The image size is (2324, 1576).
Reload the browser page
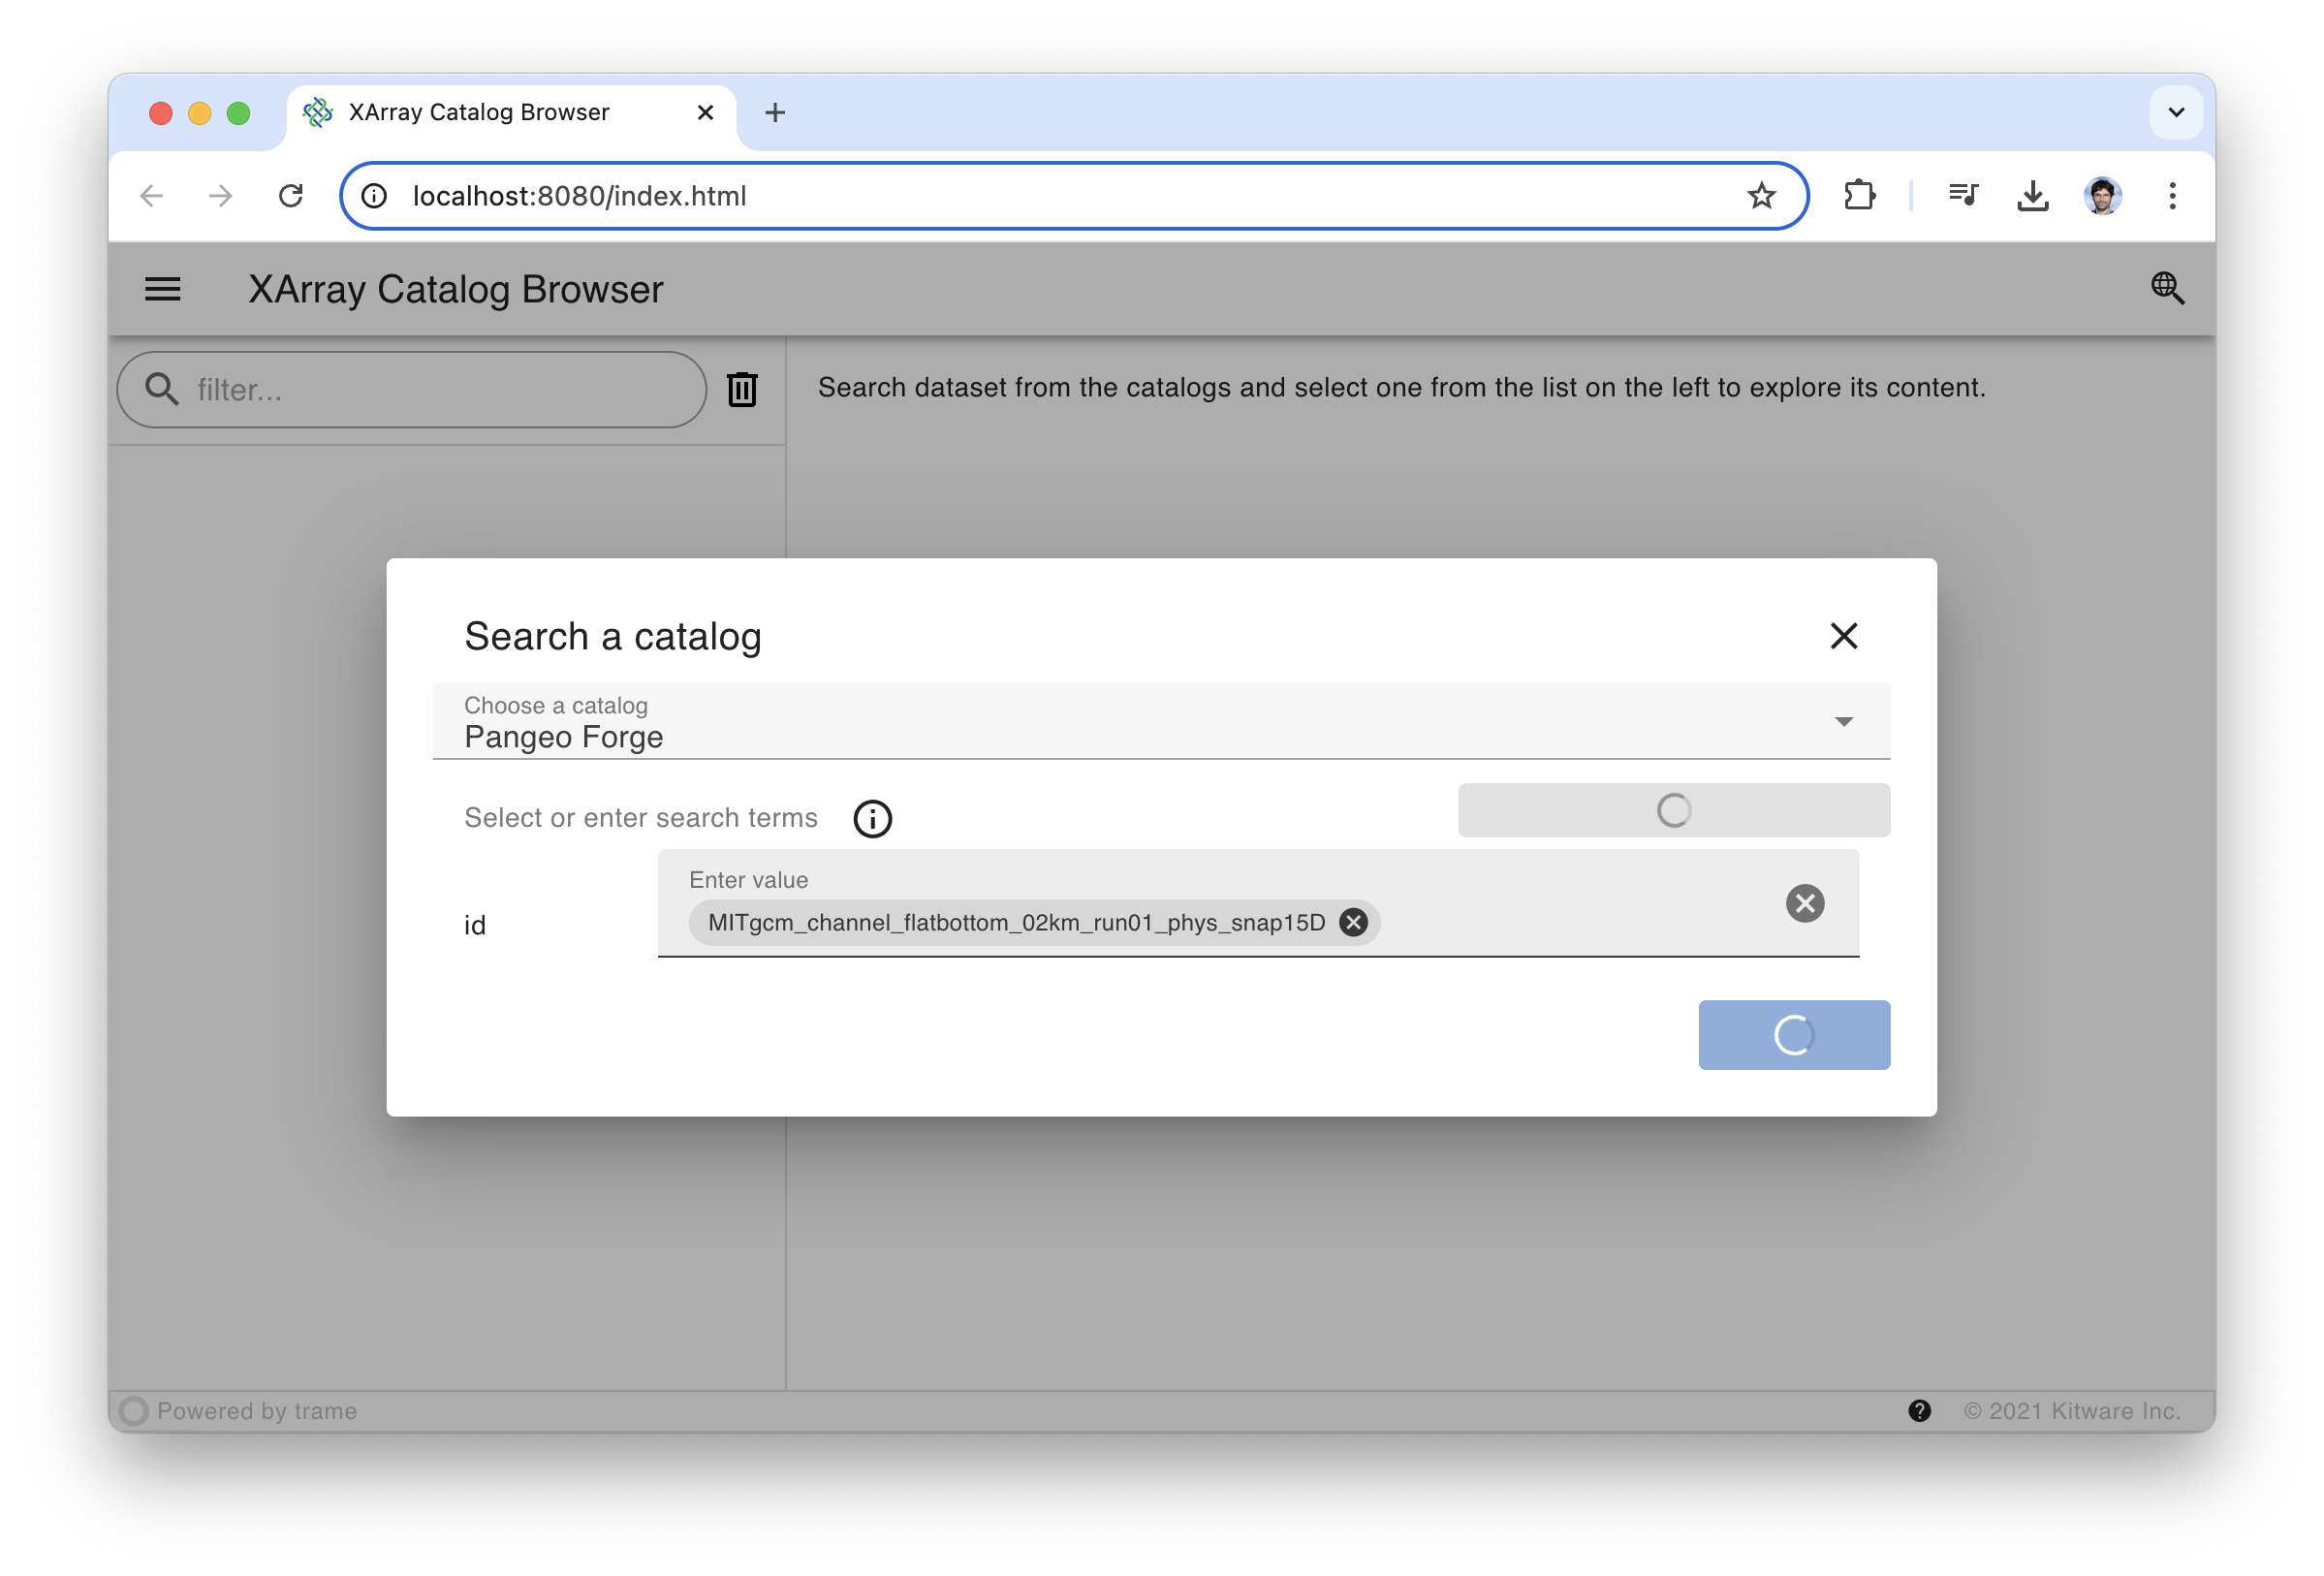pos(291,196)
